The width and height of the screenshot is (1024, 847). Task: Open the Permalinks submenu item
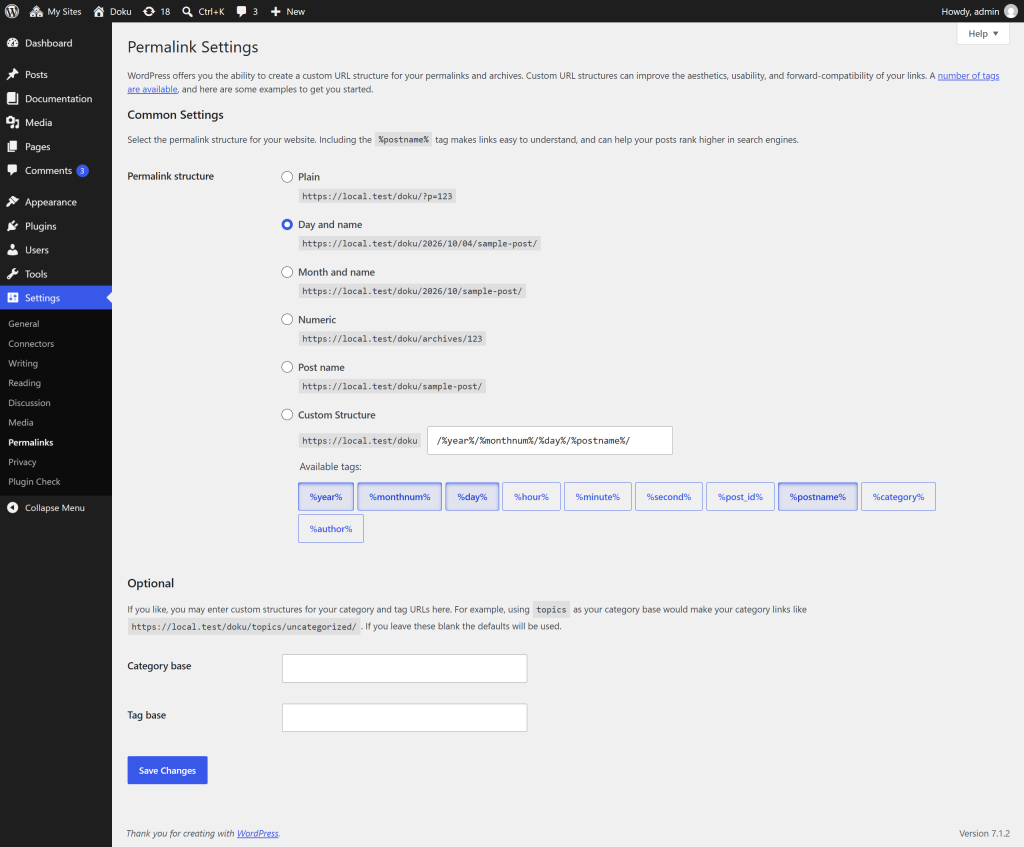point(31,442)
